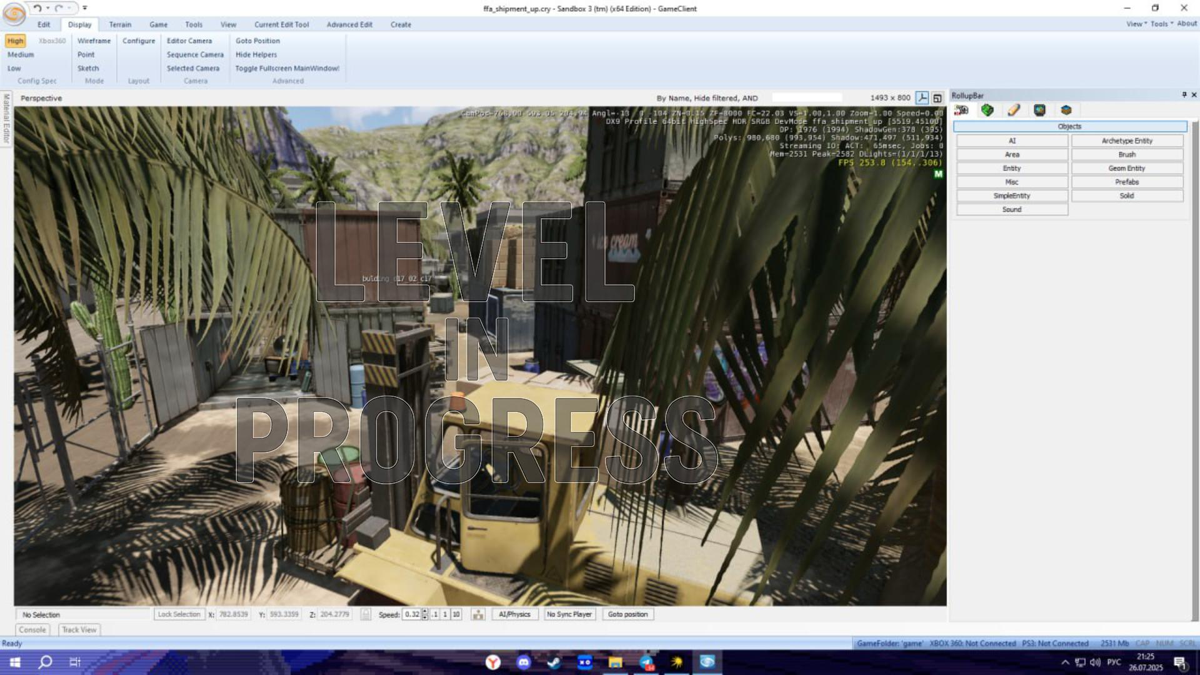Click the Z coordinate field
Image resolution: width=1200 pixels, height=675 pixels.
click(333, 614)
